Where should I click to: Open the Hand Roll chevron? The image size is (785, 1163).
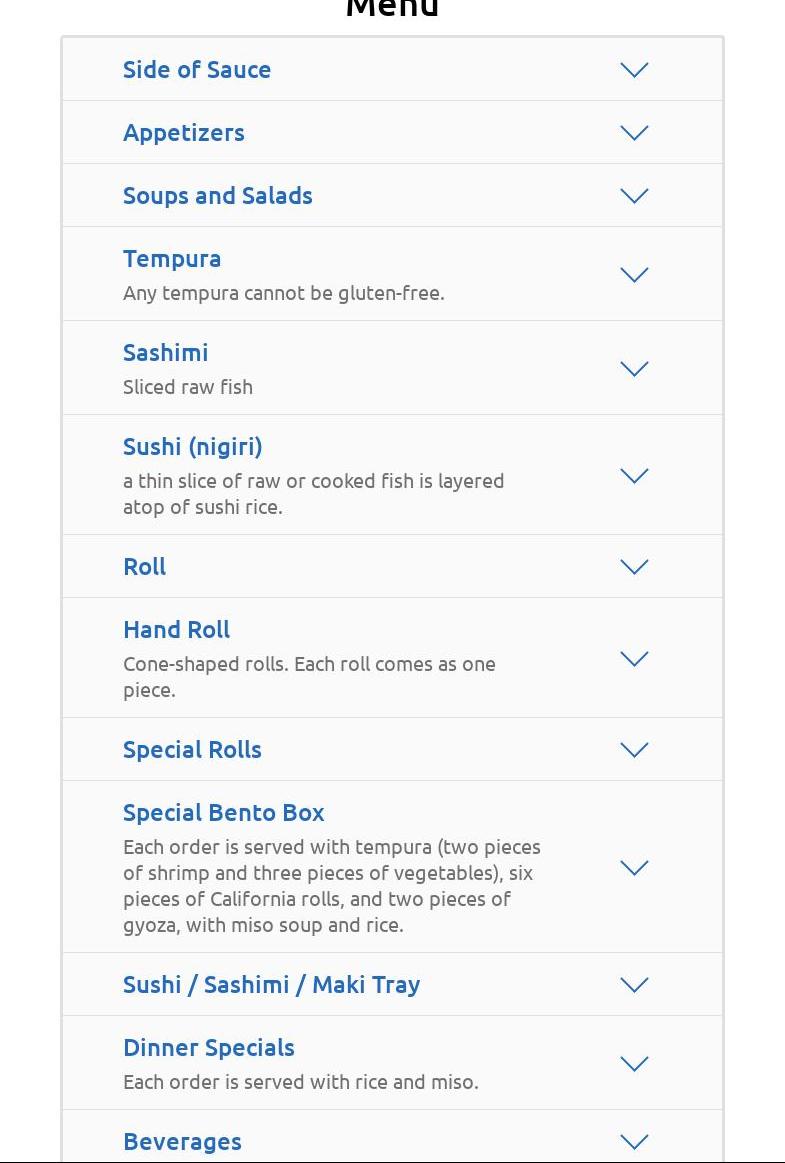coord(634,659)
